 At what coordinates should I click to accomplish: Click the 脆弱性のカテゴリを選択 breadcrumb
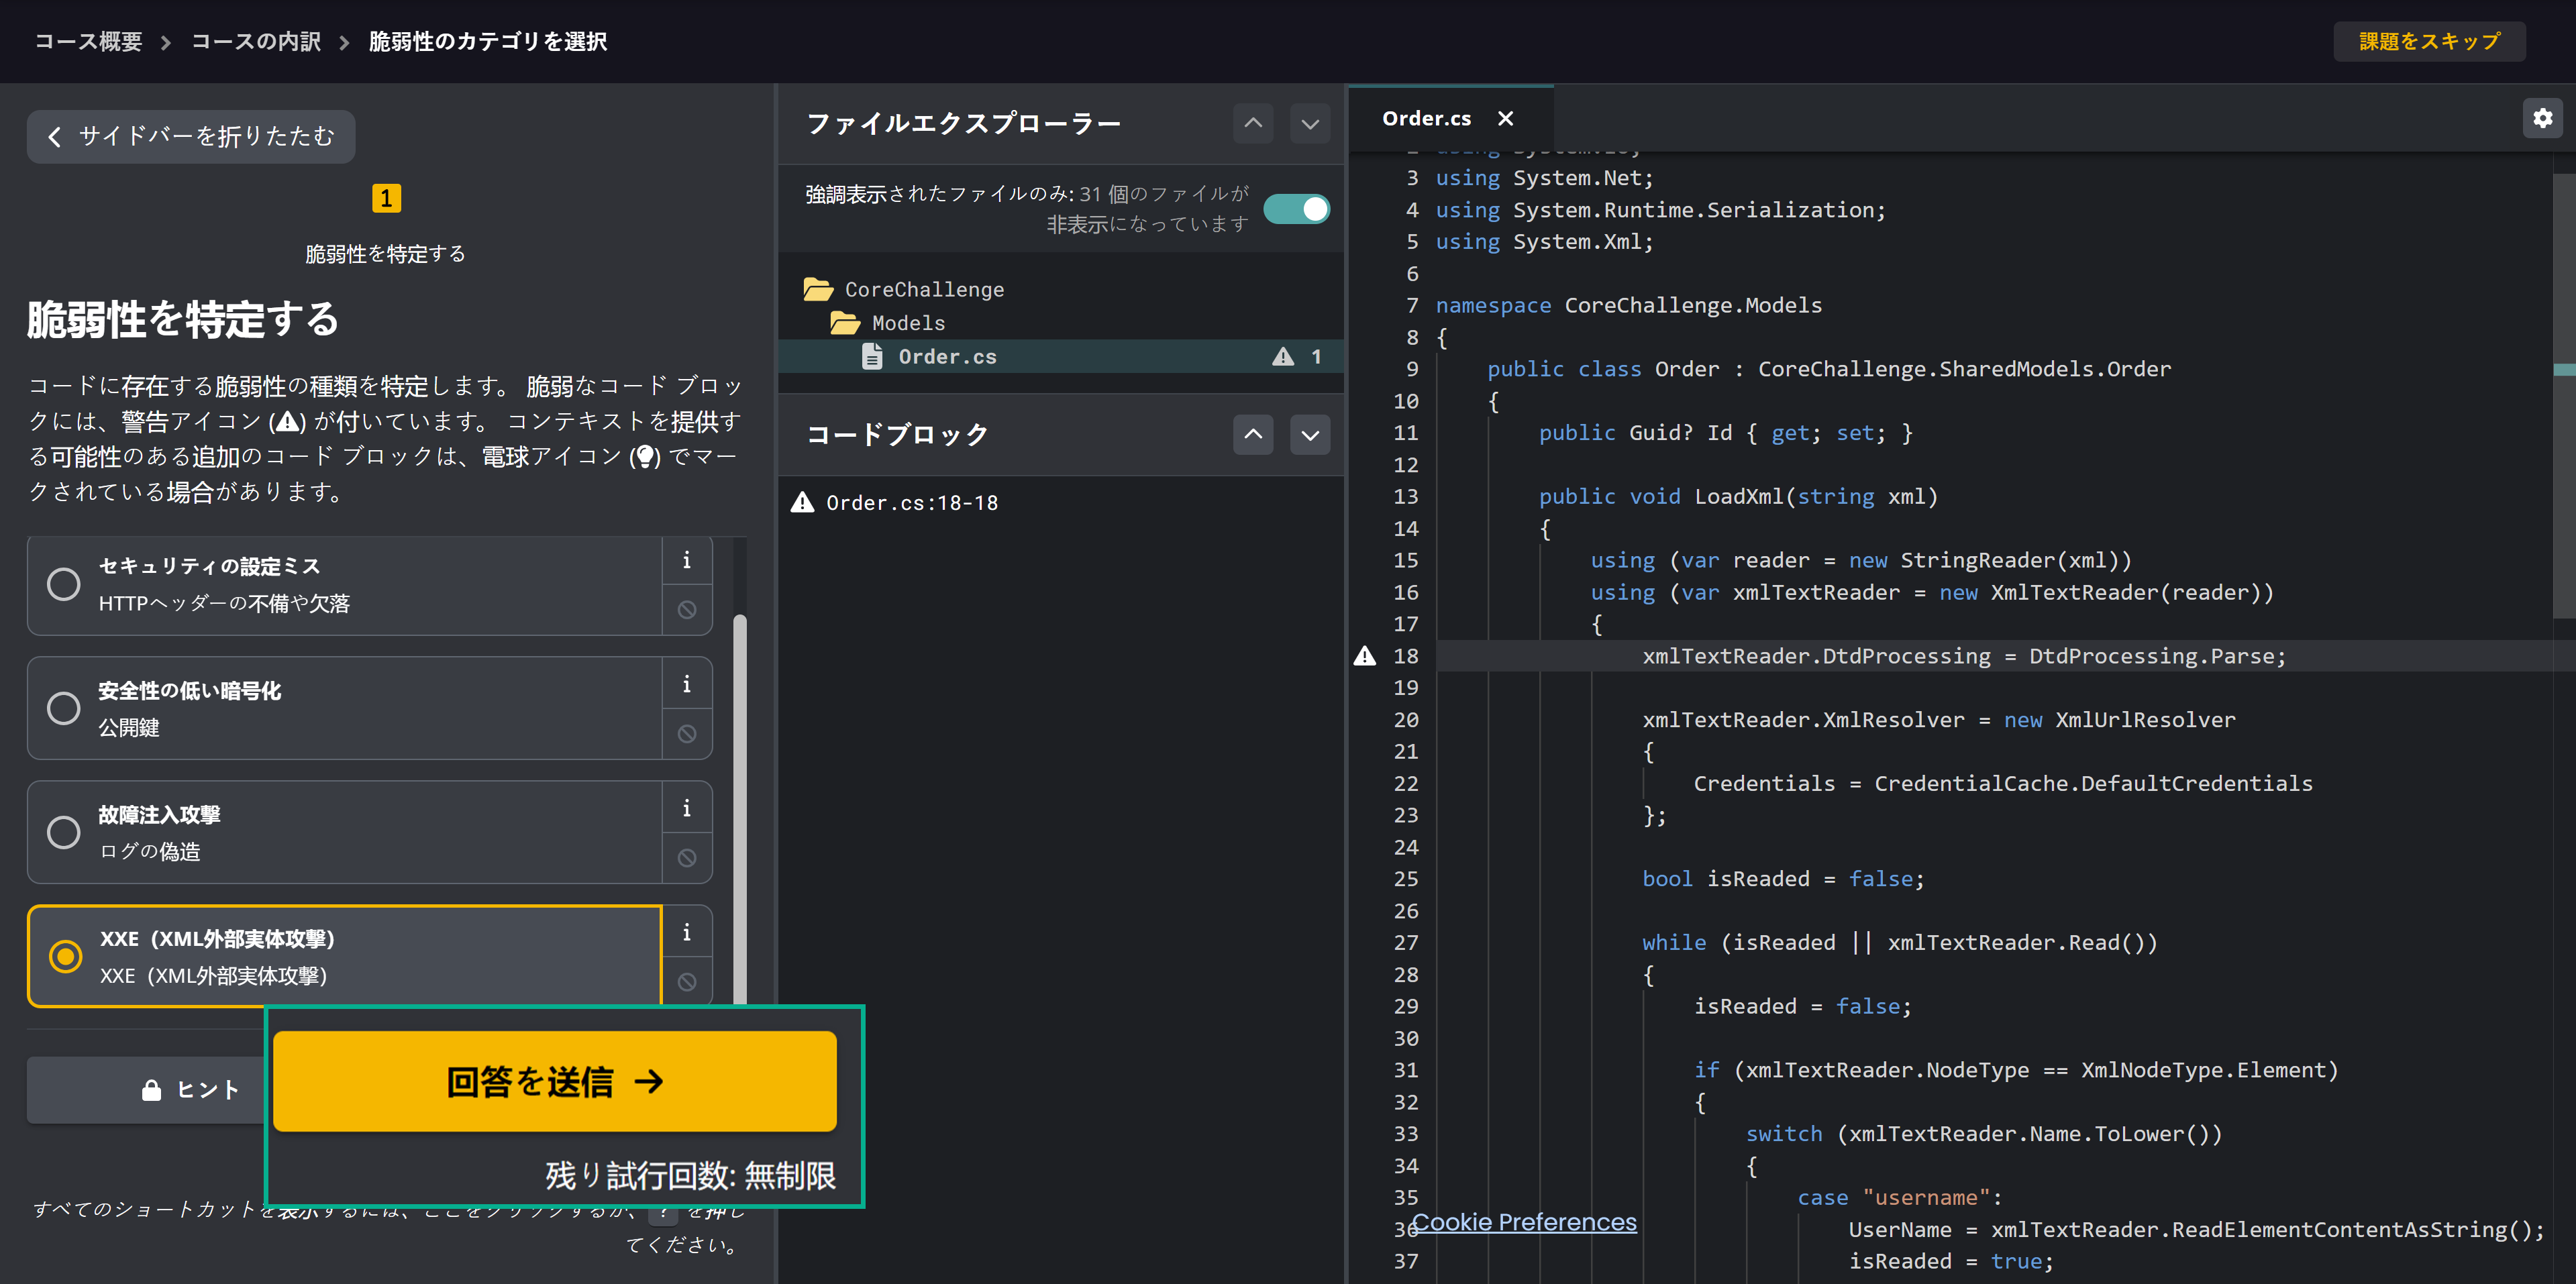coord(488,41)
